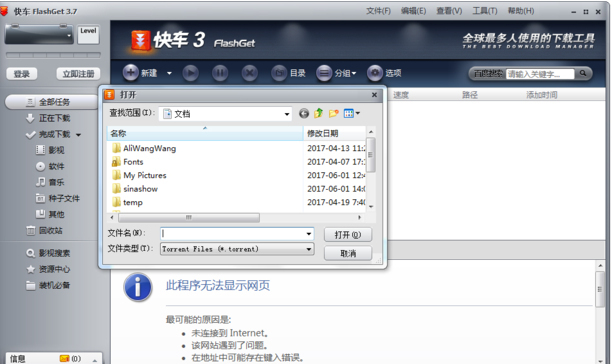Expand the 信息 panel arrow

tap(95, 360)
